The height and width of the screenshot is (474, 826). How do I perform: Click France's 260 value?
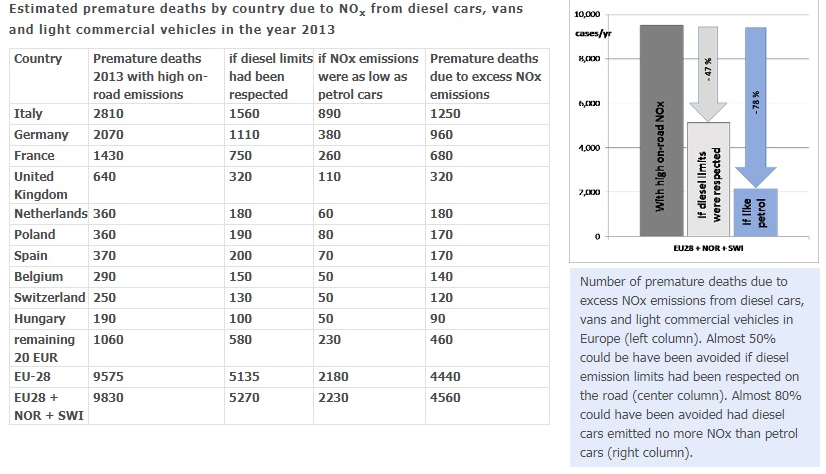[329, 155]
